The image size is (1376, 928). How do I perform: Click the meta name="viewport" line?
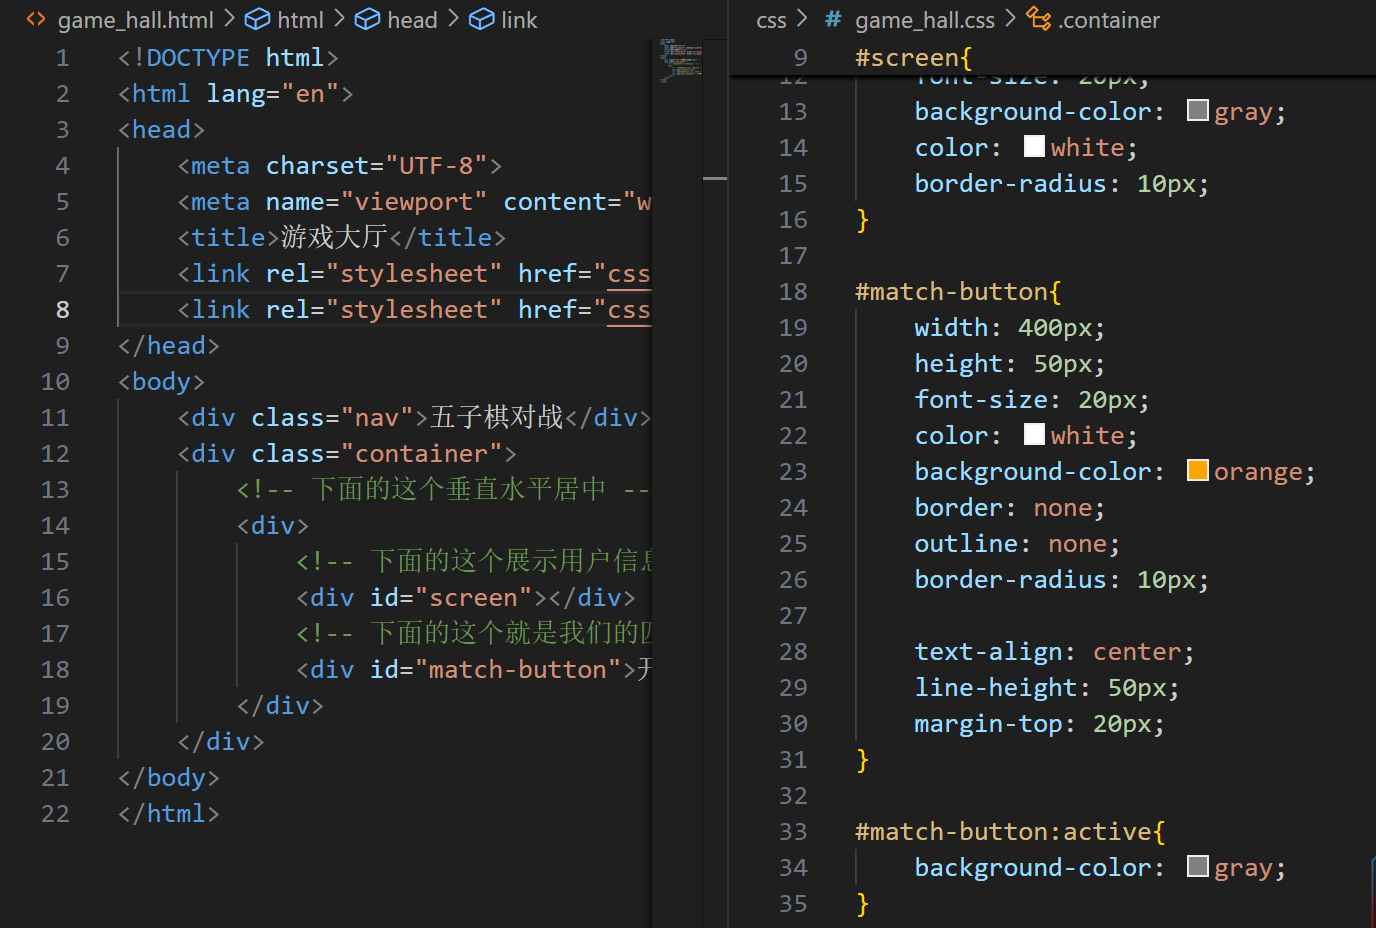pyautogui.click(x=415, y=202)
